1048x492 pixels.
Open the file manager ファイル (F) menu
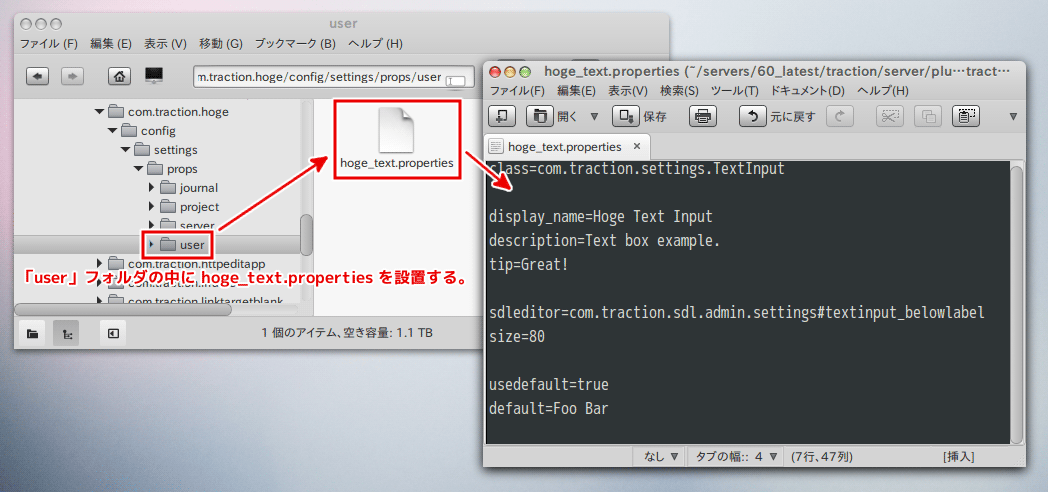pos(49,44)
